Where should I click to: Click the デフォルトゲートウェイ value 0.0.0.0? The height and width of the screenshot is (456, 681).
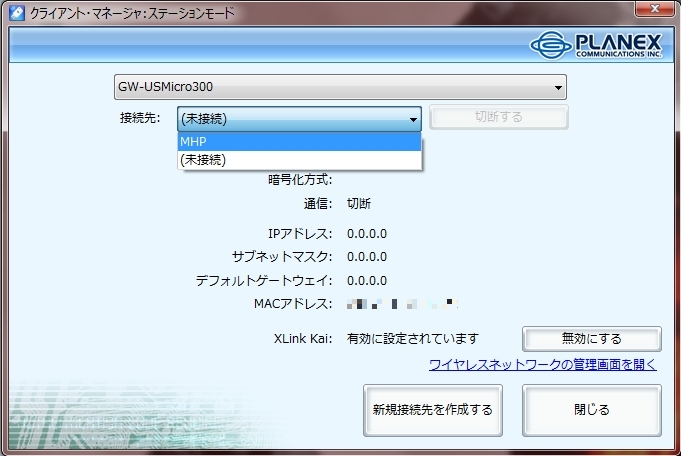click(367, 281)
